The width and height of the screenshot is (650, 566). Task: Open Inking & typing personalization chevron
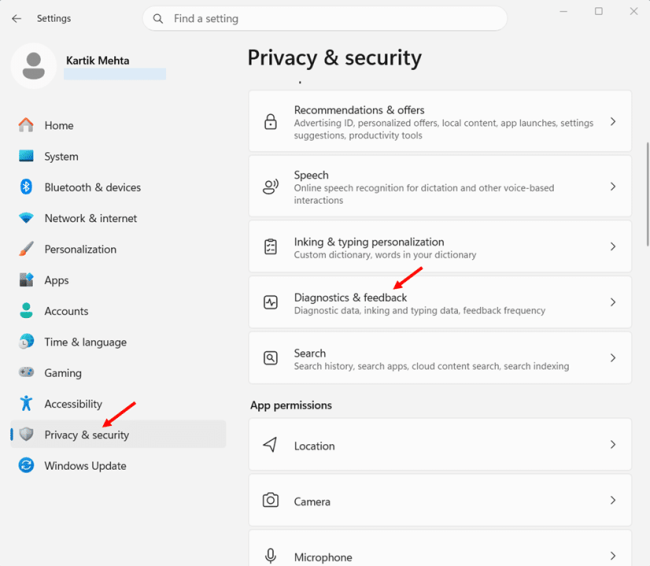[613, 247]
